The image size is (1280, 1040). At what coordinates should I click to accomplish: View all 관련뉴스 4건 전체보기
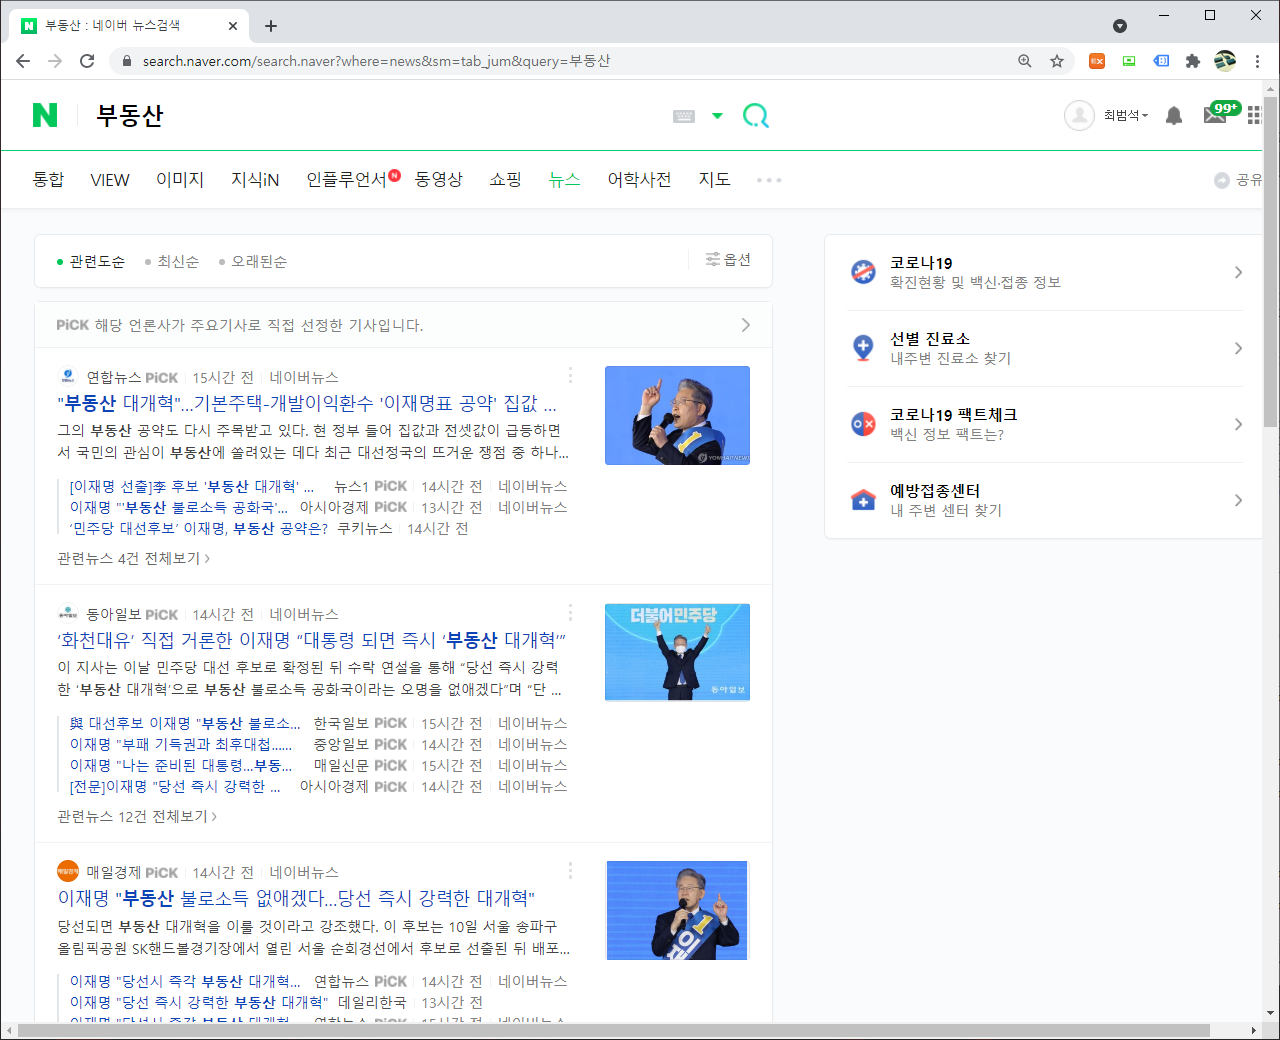pyautogui.click(x=134, y=558)
